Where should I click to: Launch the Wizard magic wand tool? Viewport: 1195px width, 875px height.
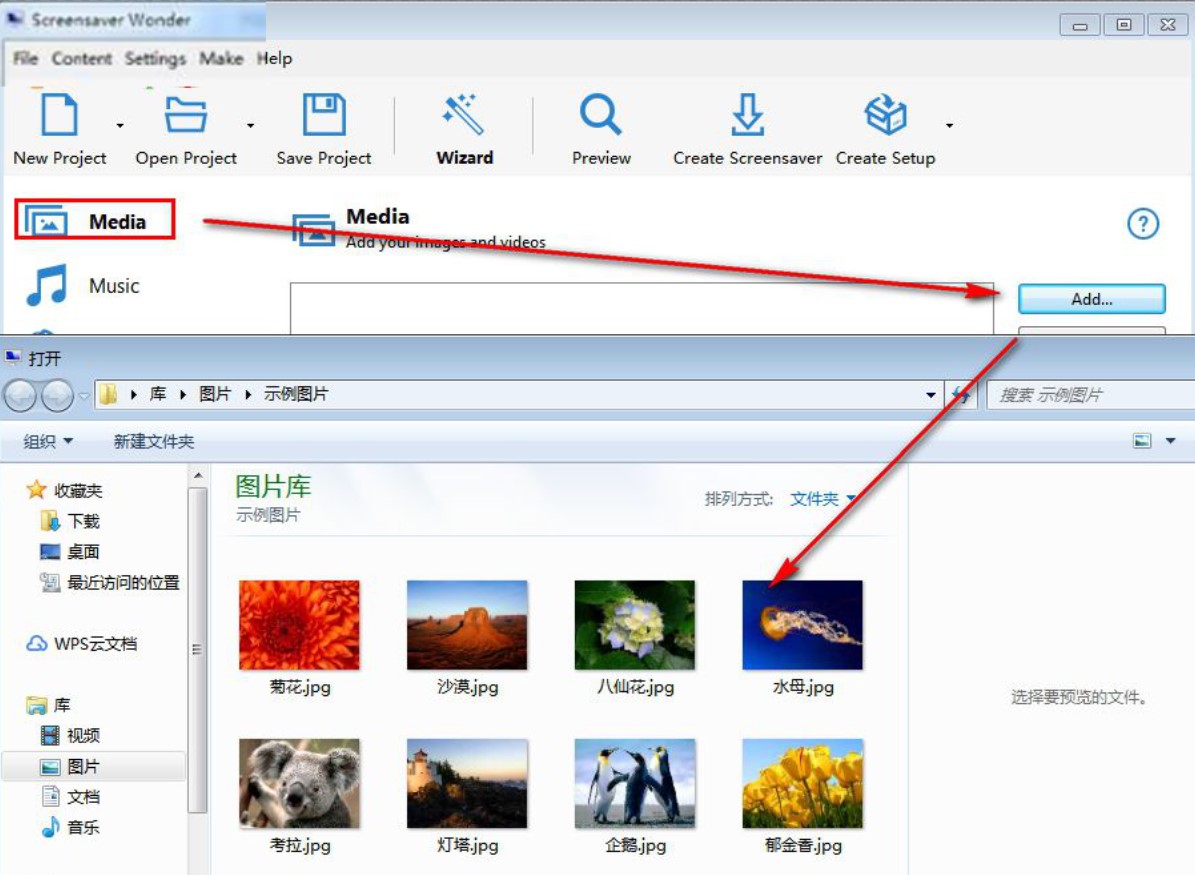coord(463,114)
